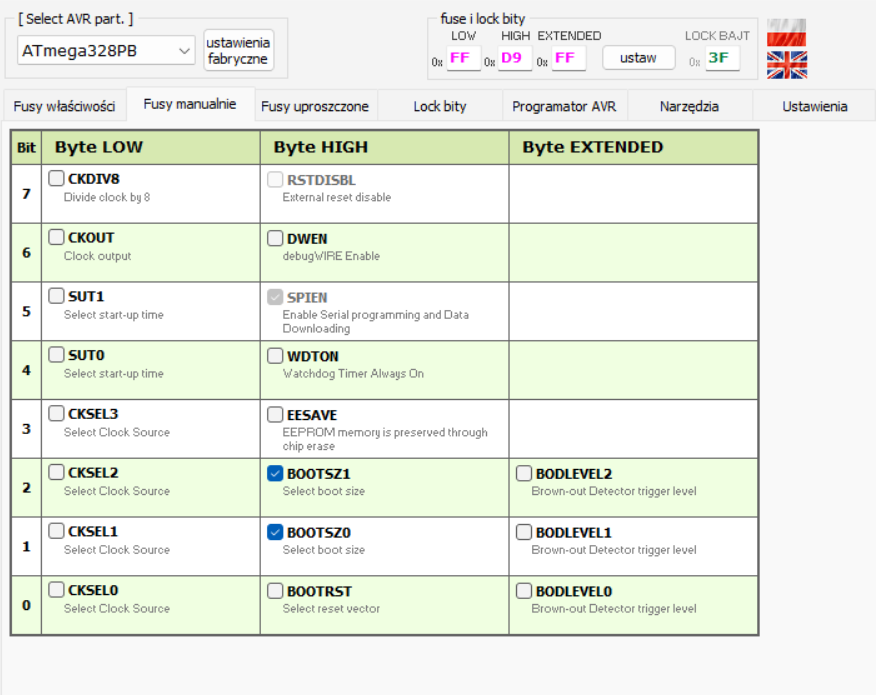This screenshot has height=695, width=876.
Task: Select the Fusy manualnie tab
Action: 190,104
